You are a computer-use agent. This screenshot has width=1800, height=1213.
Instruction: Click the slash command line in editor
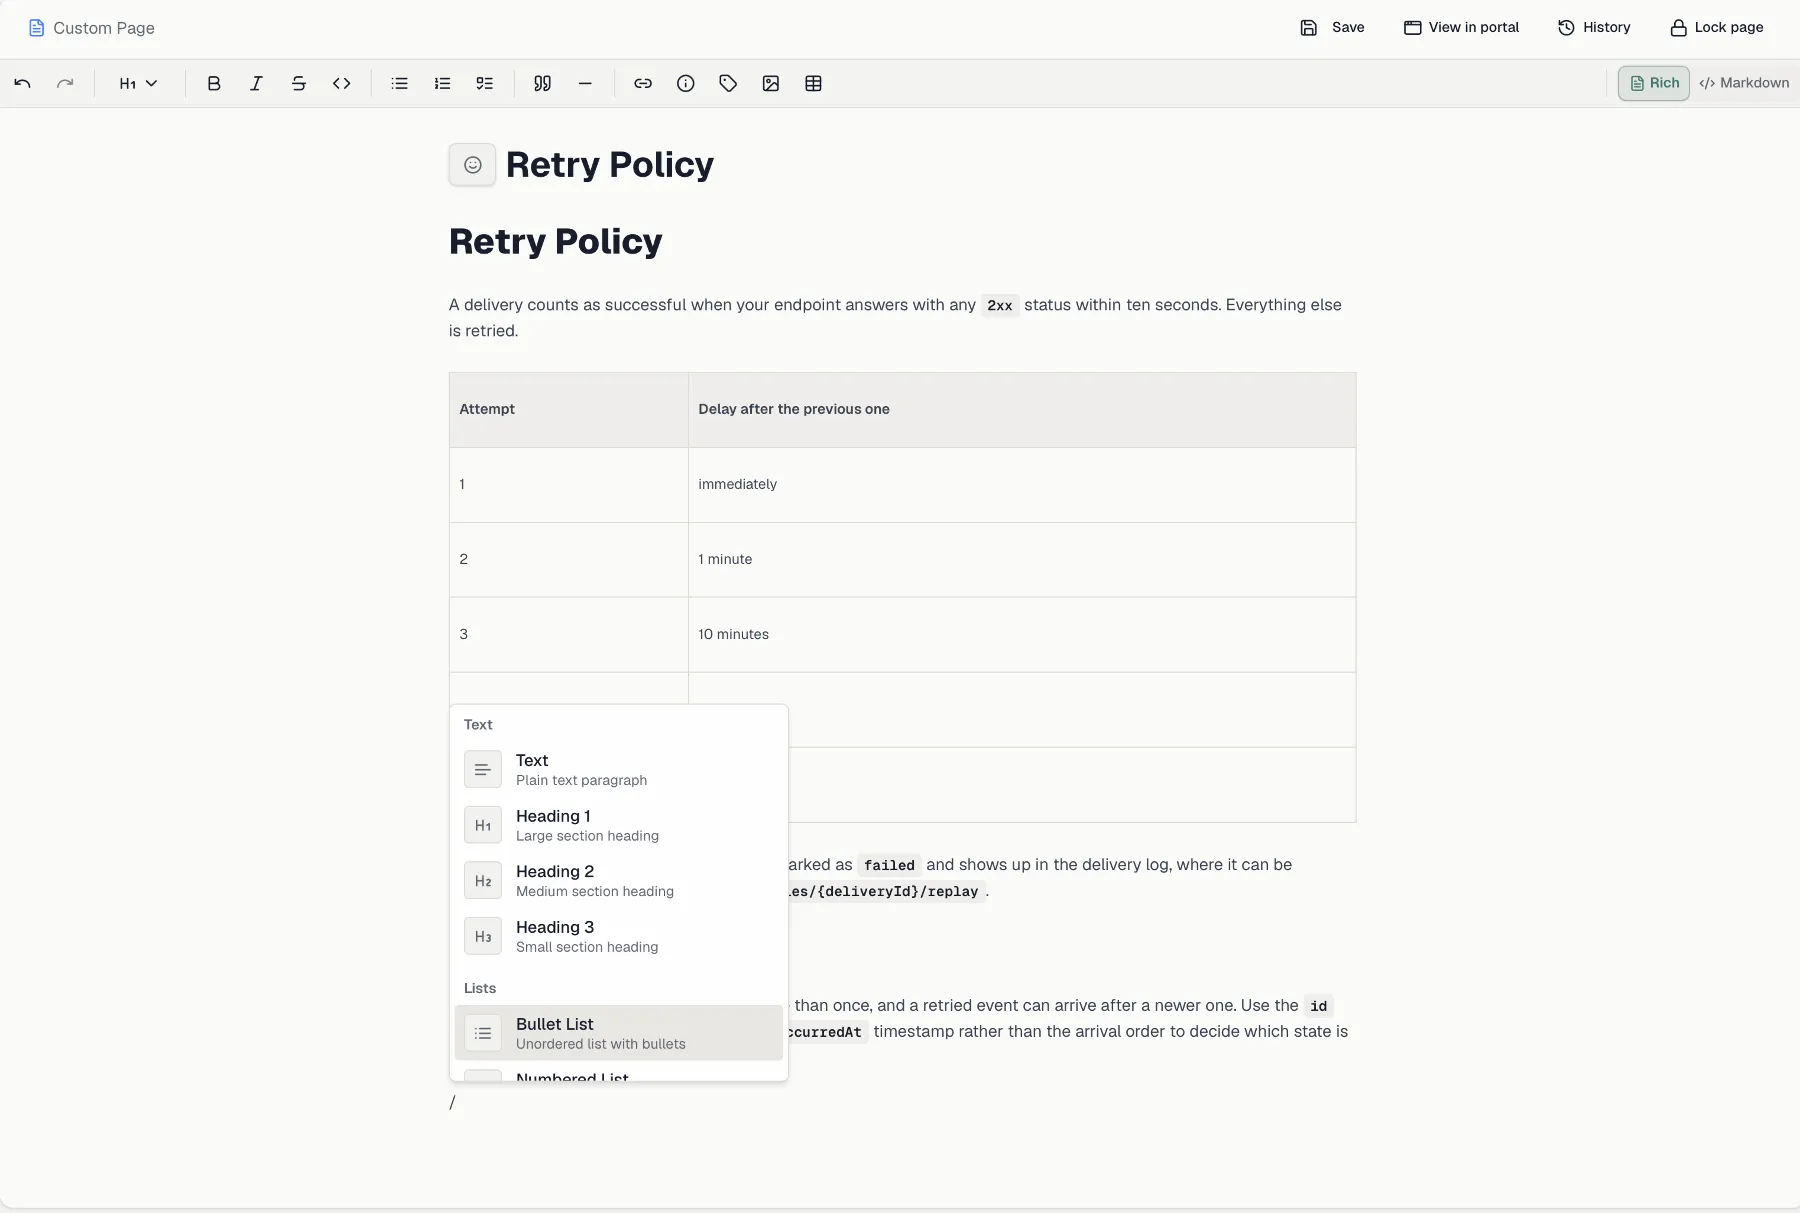coord(902,1102)
